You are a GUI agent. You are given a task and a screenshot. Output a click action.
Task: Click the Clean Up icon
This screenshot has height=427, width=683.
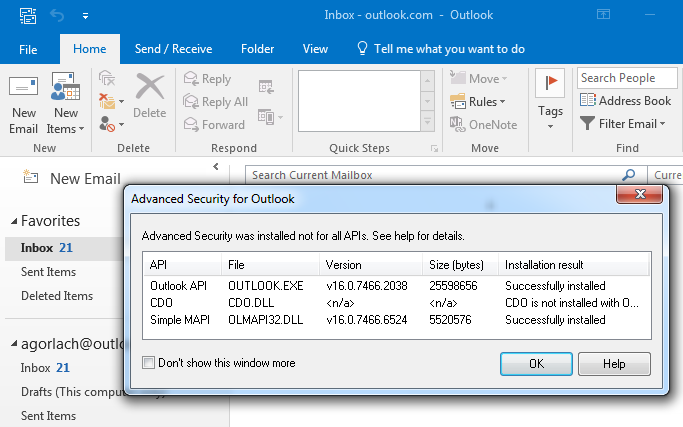(107, 101)
